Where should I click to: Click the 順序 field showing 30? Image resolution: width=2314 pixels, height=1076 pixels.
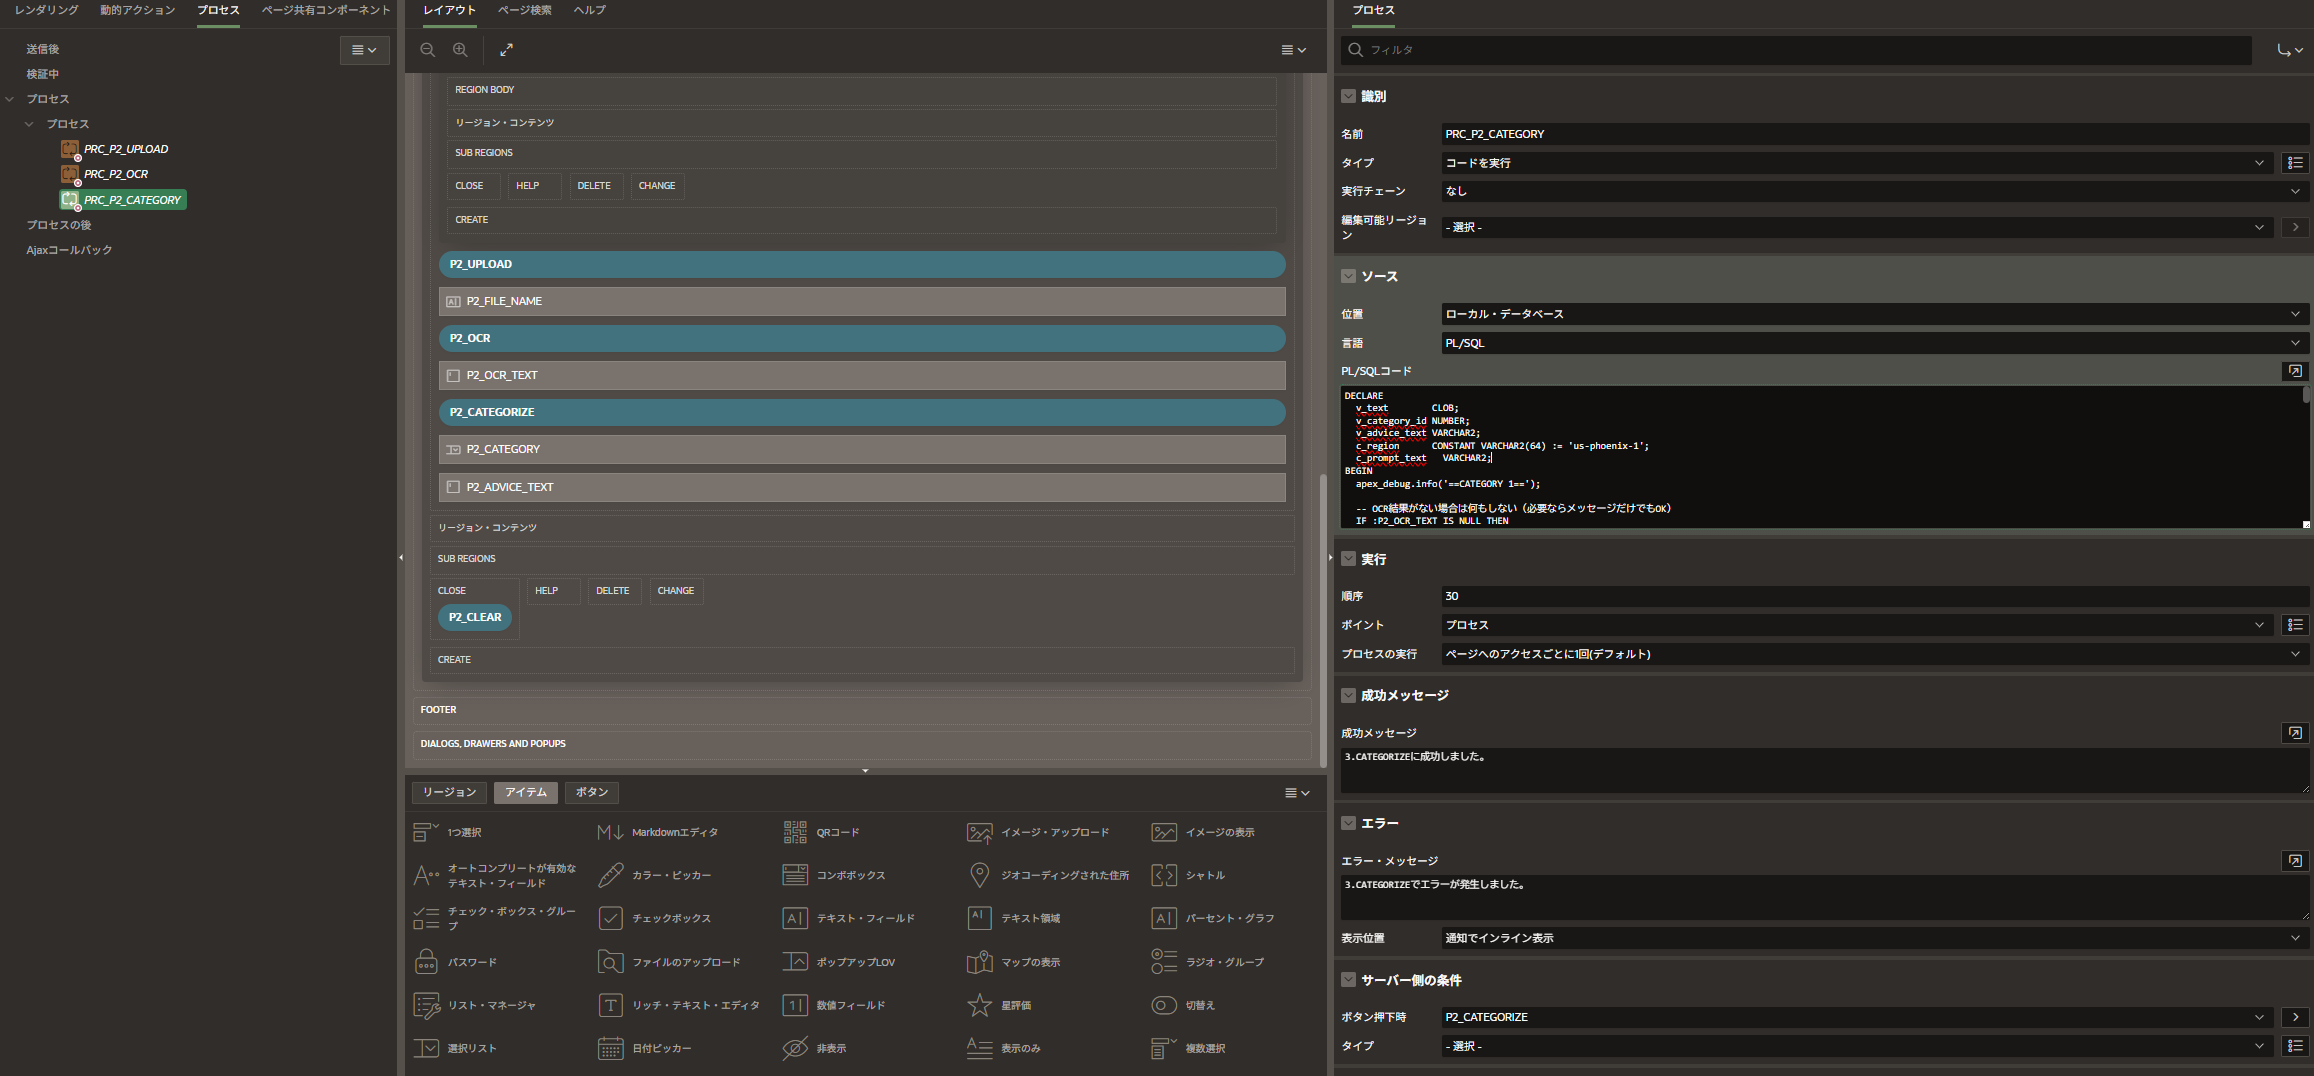[1875, 596]
